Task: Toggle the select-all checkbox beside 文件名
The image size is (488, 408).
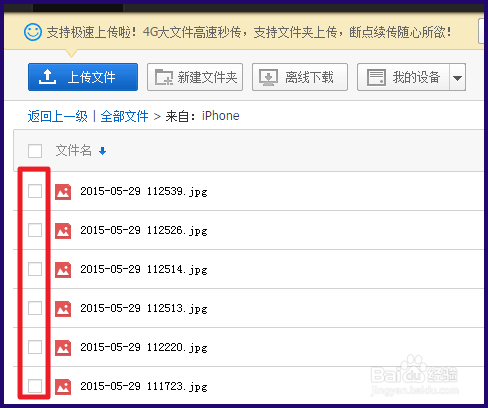Action: 35,151
